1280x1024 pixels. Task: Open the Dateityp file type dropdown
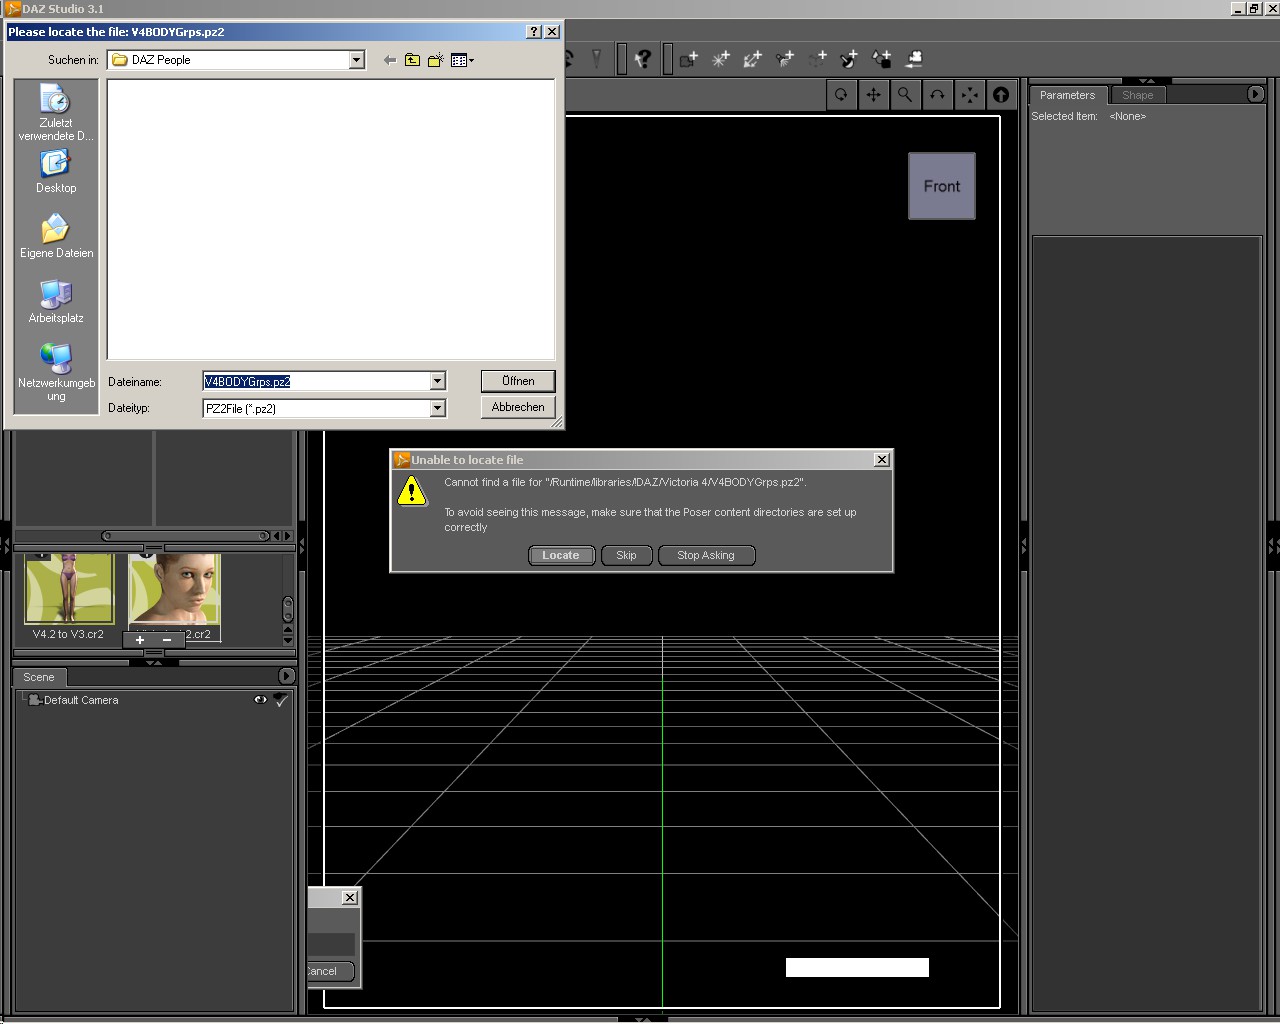(x=437, y=408)
